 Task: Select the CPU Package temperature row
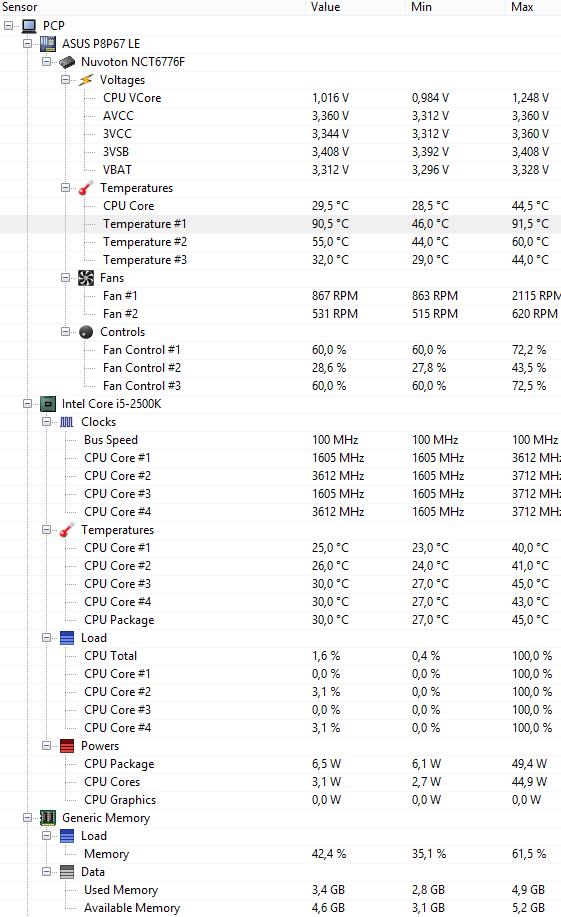[x=280, y=620]
